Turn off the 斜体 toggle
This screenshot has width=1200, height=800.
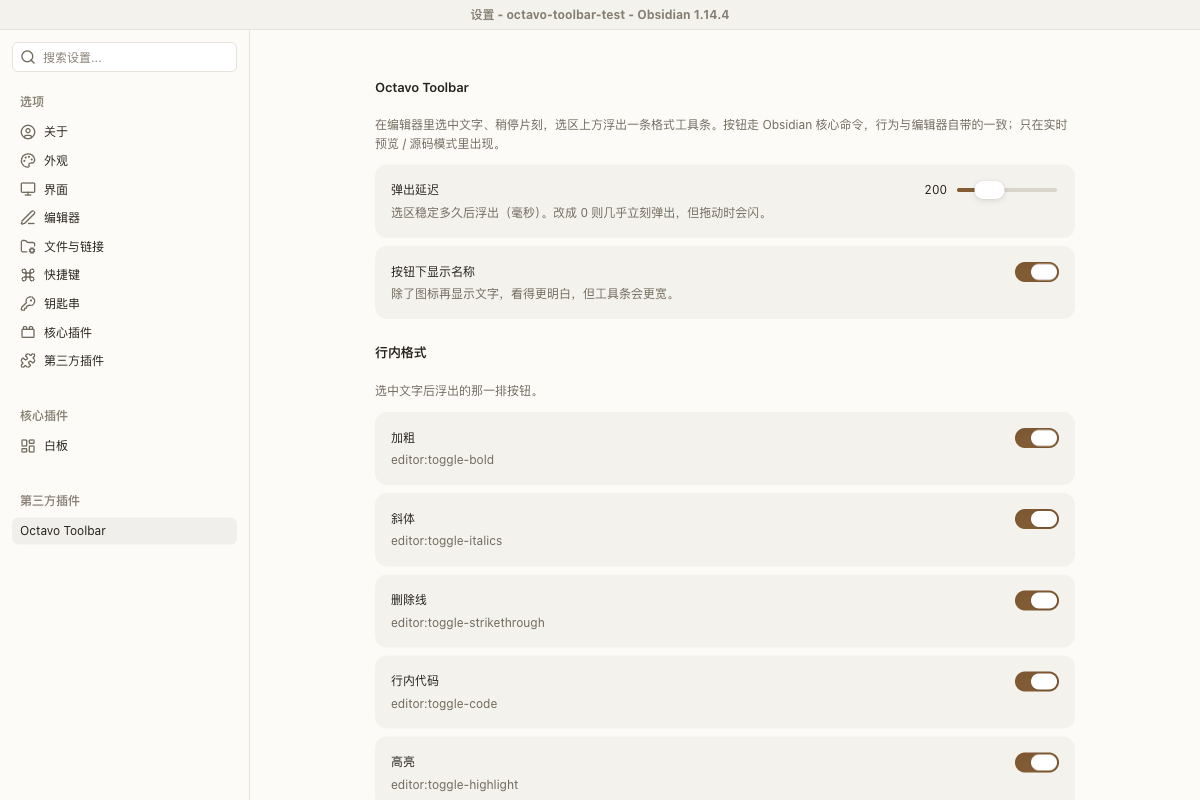[x=1037, y=519]
